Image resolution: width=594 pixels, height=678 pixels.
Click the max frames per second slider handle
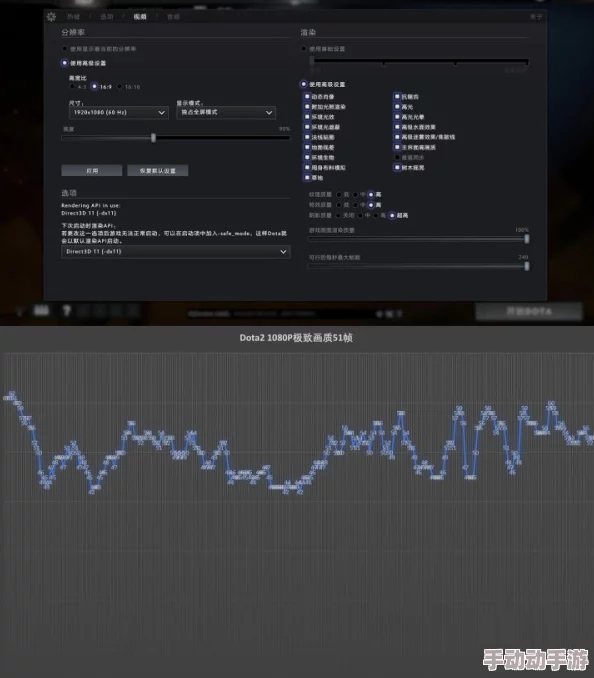pyautogui.click(x=527, y=266)
